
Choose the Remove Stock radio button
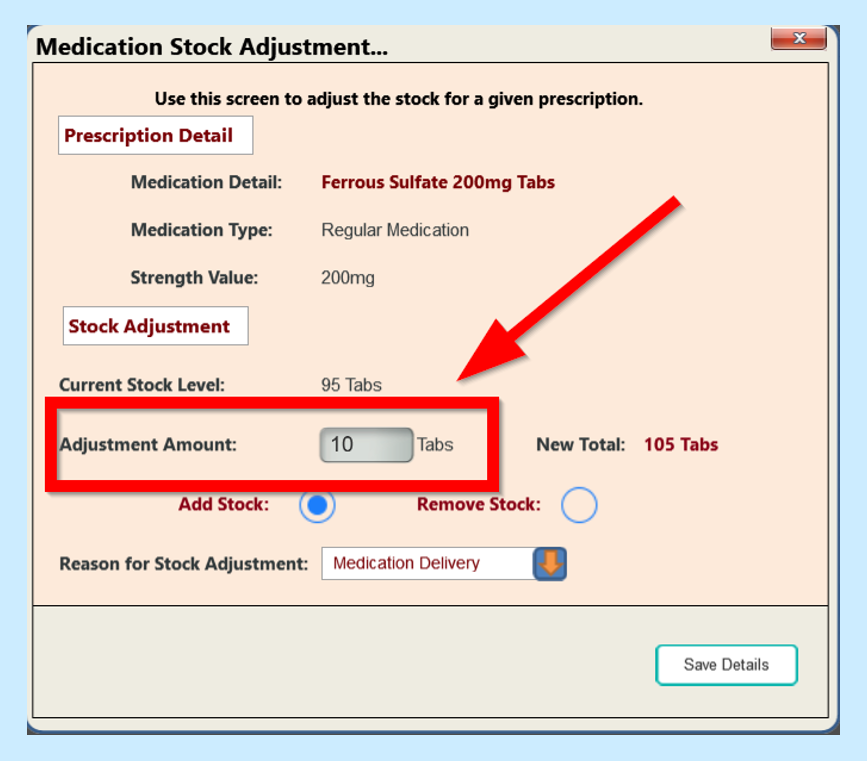tap(579, 505)
